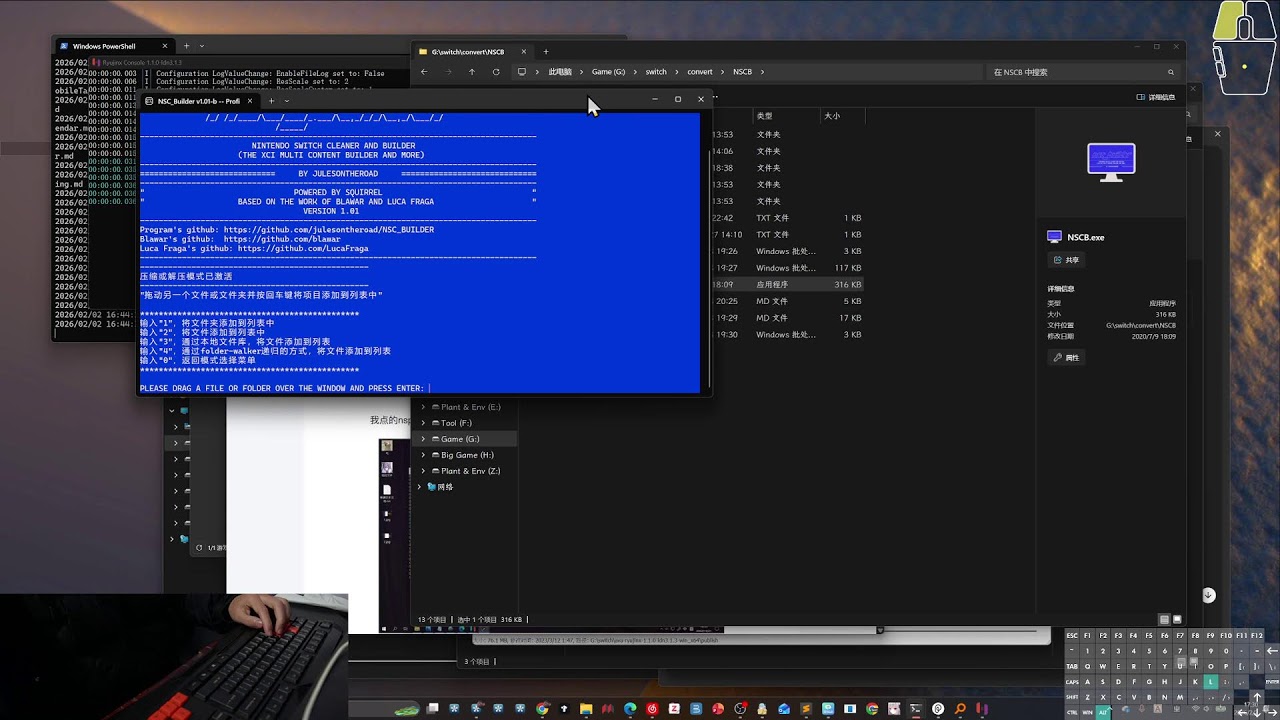The width and height of the screenshot is (1280, 720).
Task: Expand the Game (G:) drive node
Action: point(423,439)
